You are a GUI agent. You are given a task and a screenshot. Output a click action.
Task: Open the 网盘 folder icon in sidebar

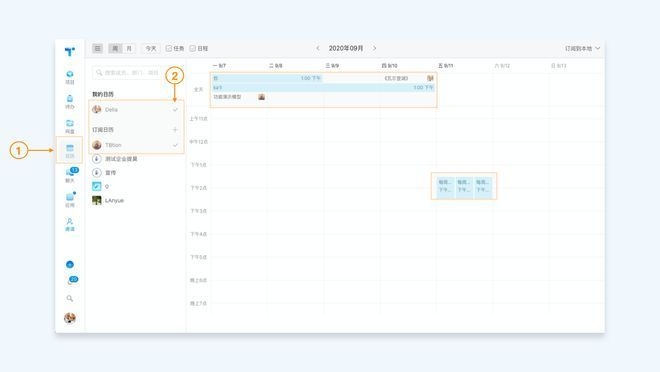pos(70,126)
